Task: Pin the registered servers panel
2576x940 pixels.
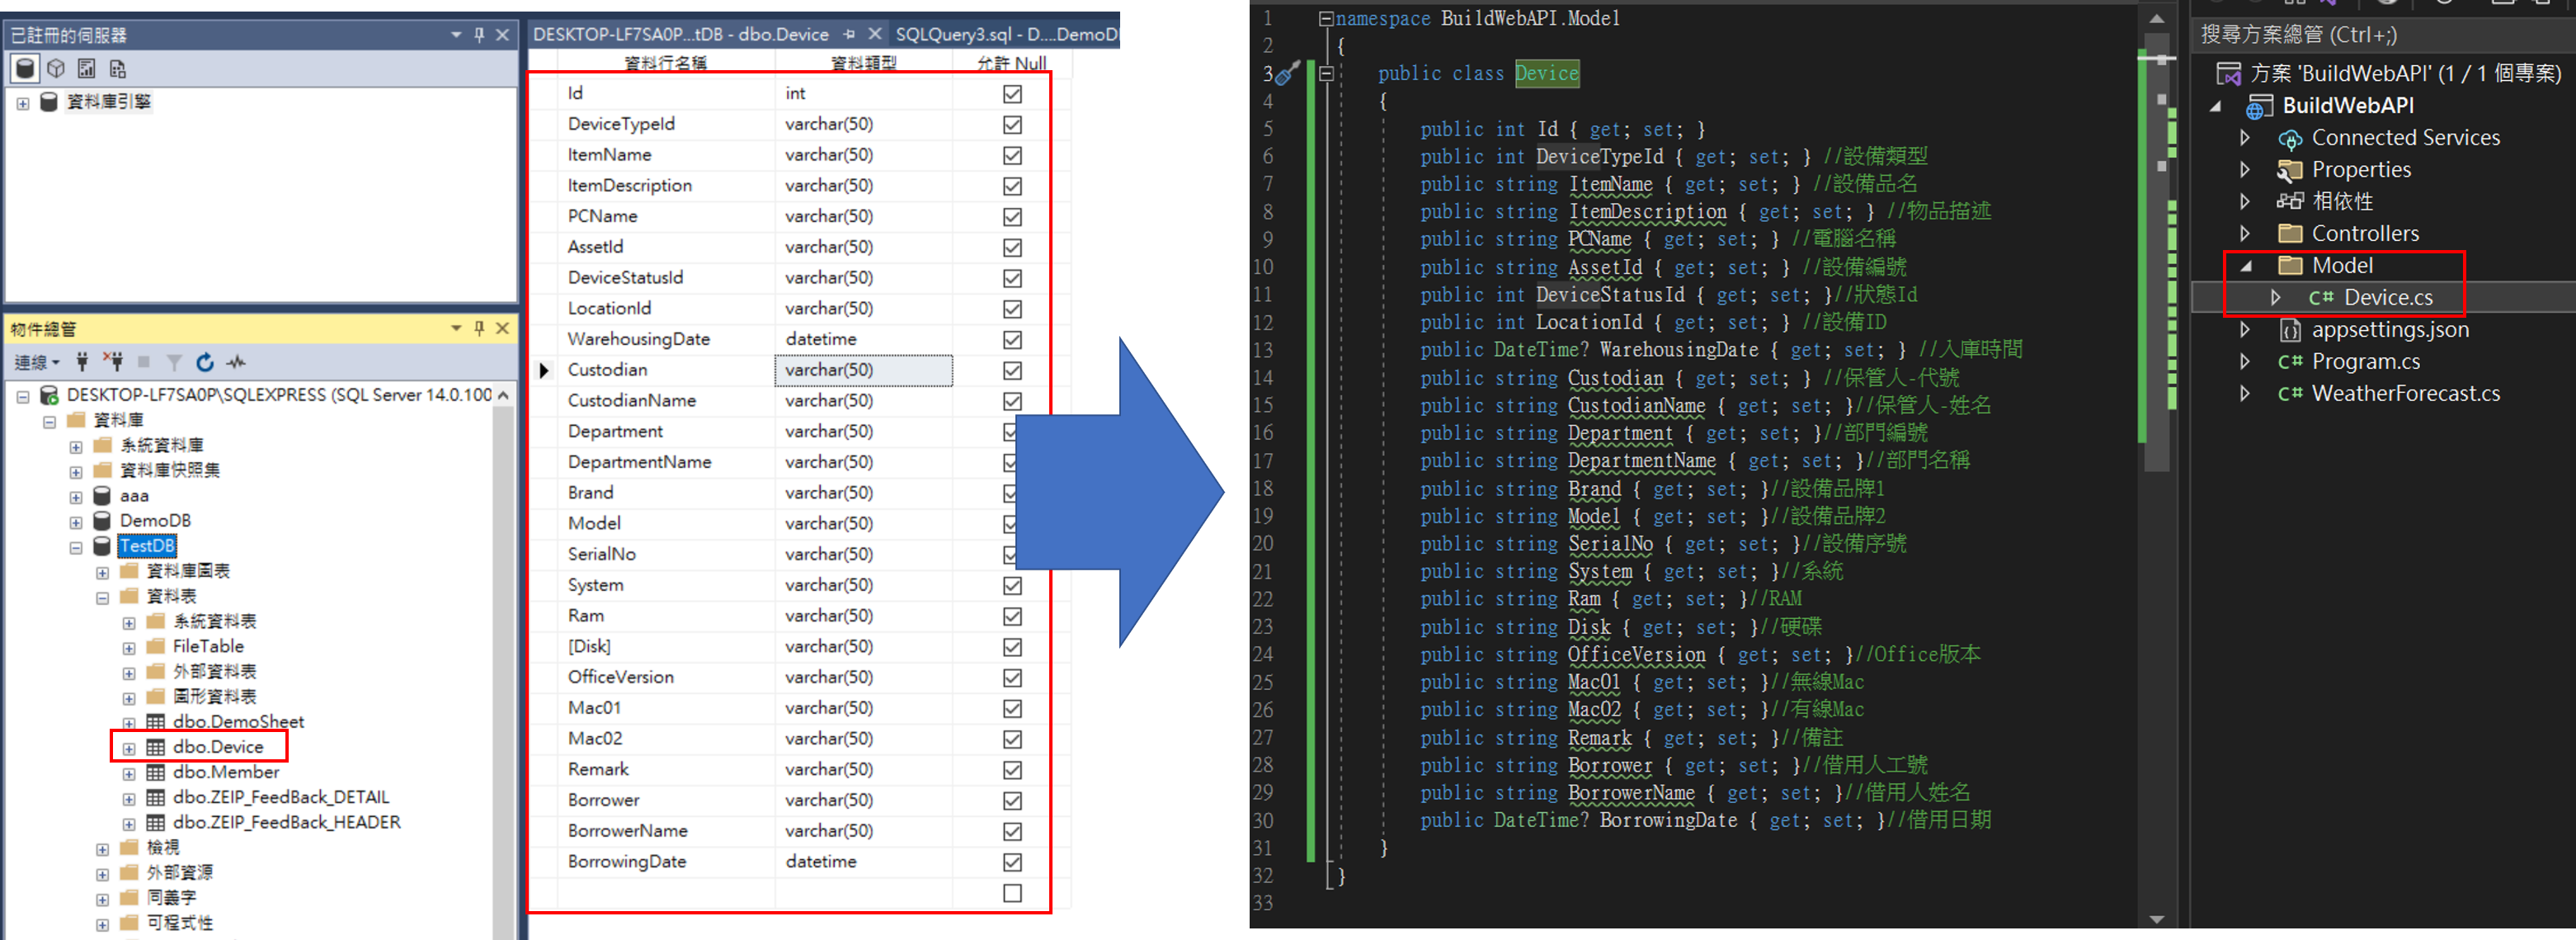Action: click(x=479, y=35)
